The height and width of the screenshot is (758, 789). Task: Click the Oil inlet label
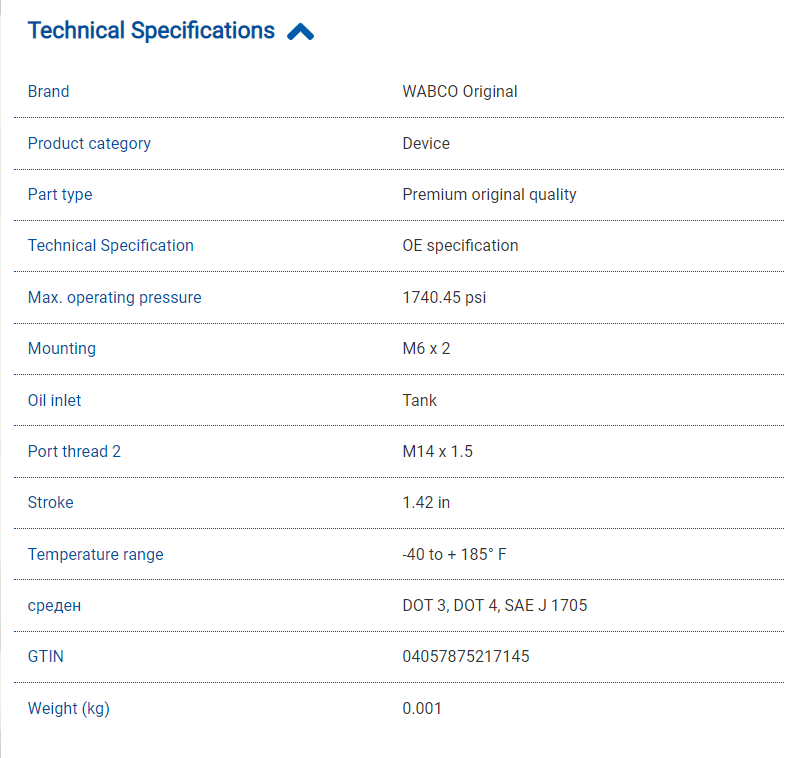coord(55,400)
